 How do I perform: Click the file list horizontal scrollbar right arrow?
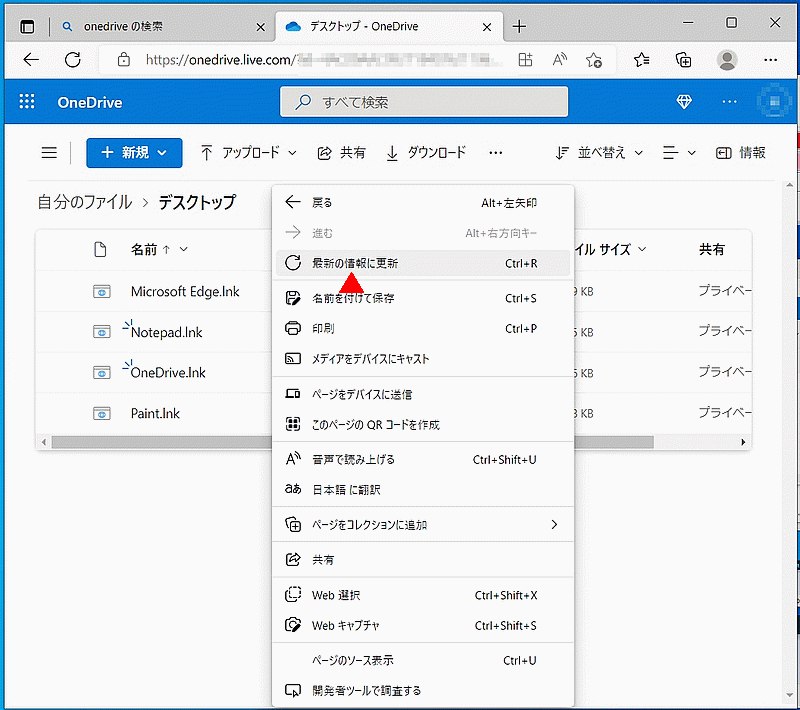[x=743, y=442]
